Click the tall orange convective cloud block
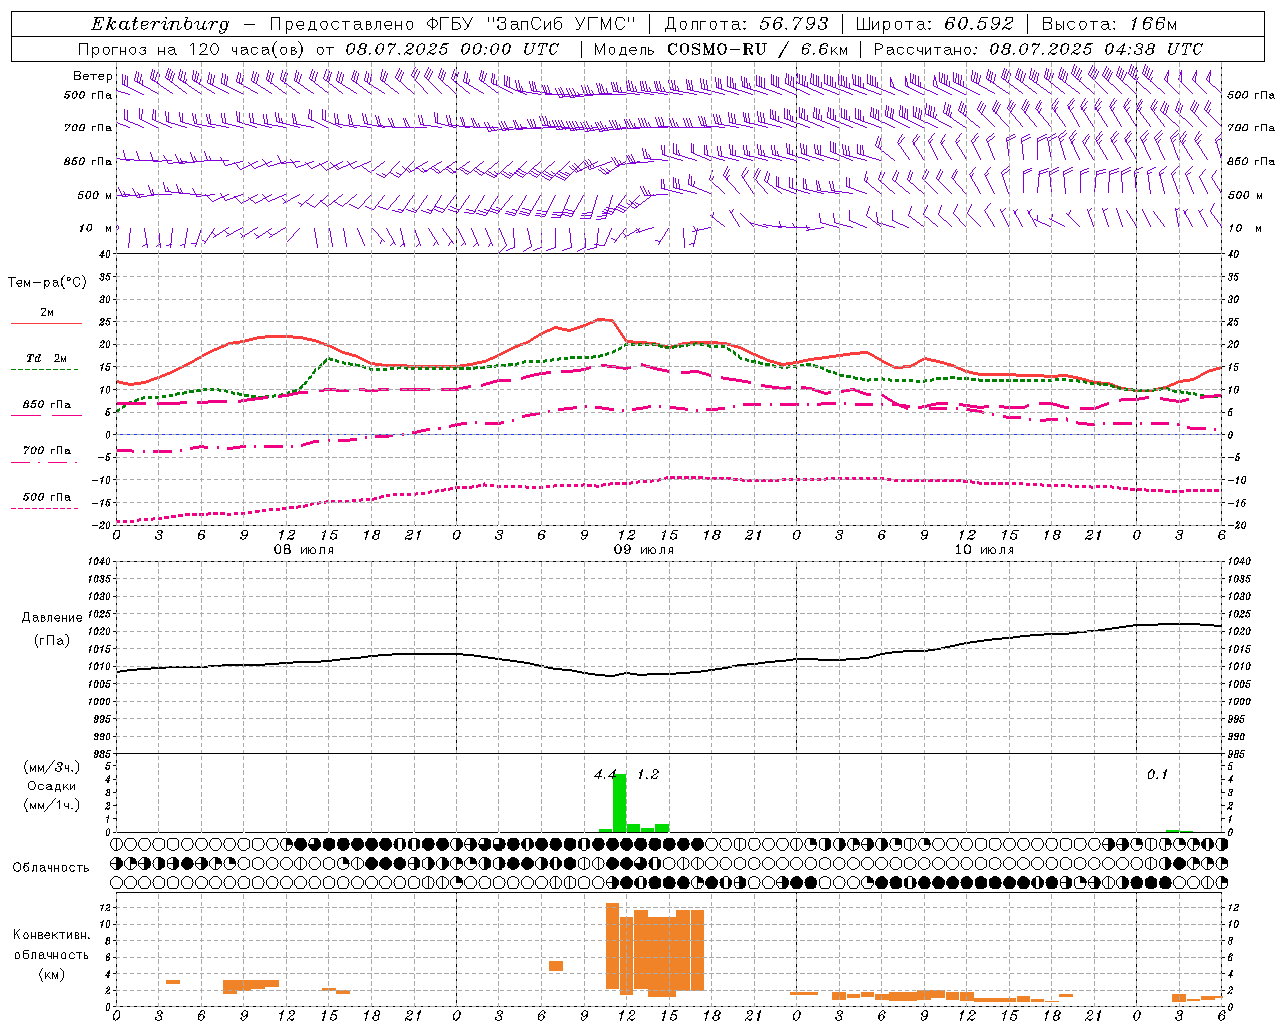 pyautogui.click(x=655, y=950)
